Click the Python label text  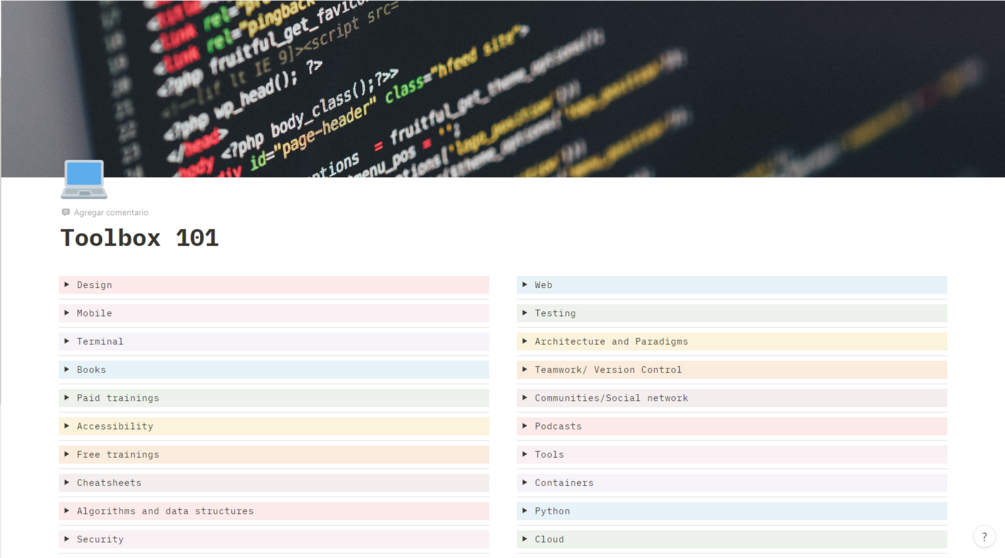(552, 511)
